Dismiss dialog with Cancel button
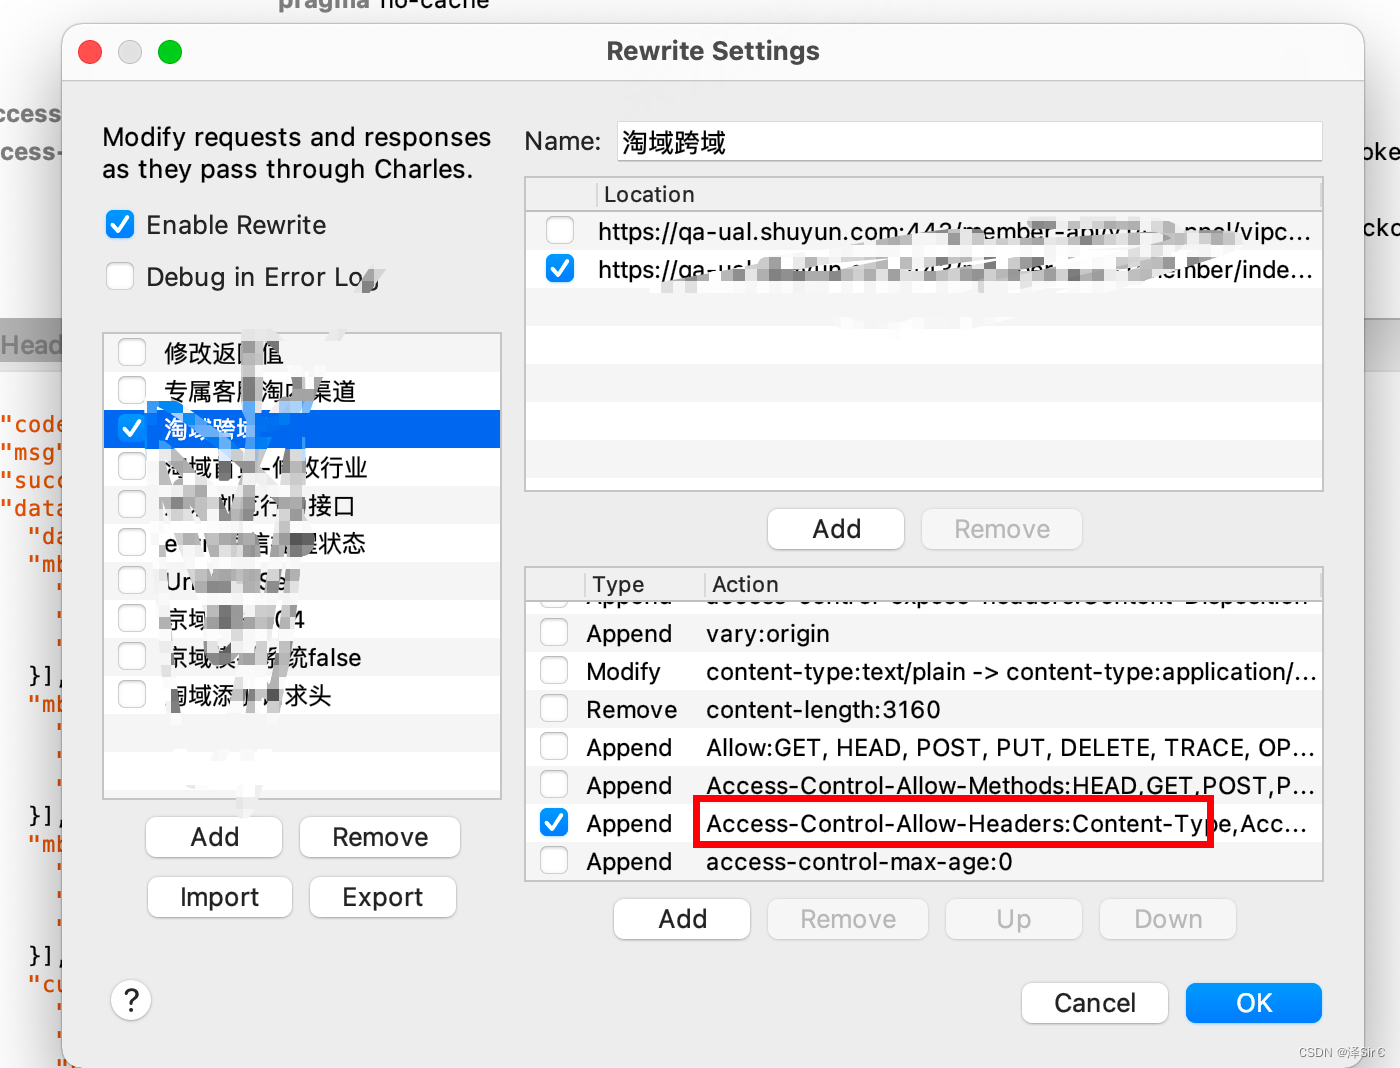The image size is (1400, 1068). (x=1094, y=1003)
